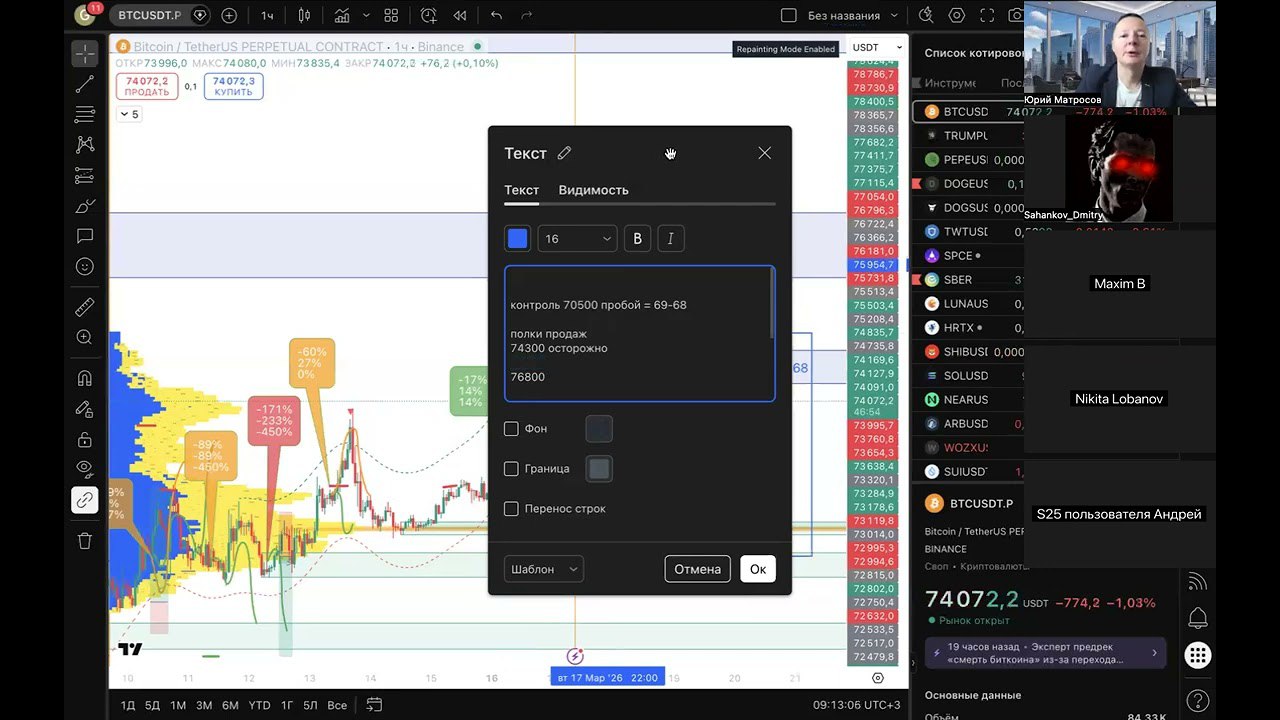Open the emoji sticker tool
Screen dimensions: 1280x720
click(x=85, y=267)
